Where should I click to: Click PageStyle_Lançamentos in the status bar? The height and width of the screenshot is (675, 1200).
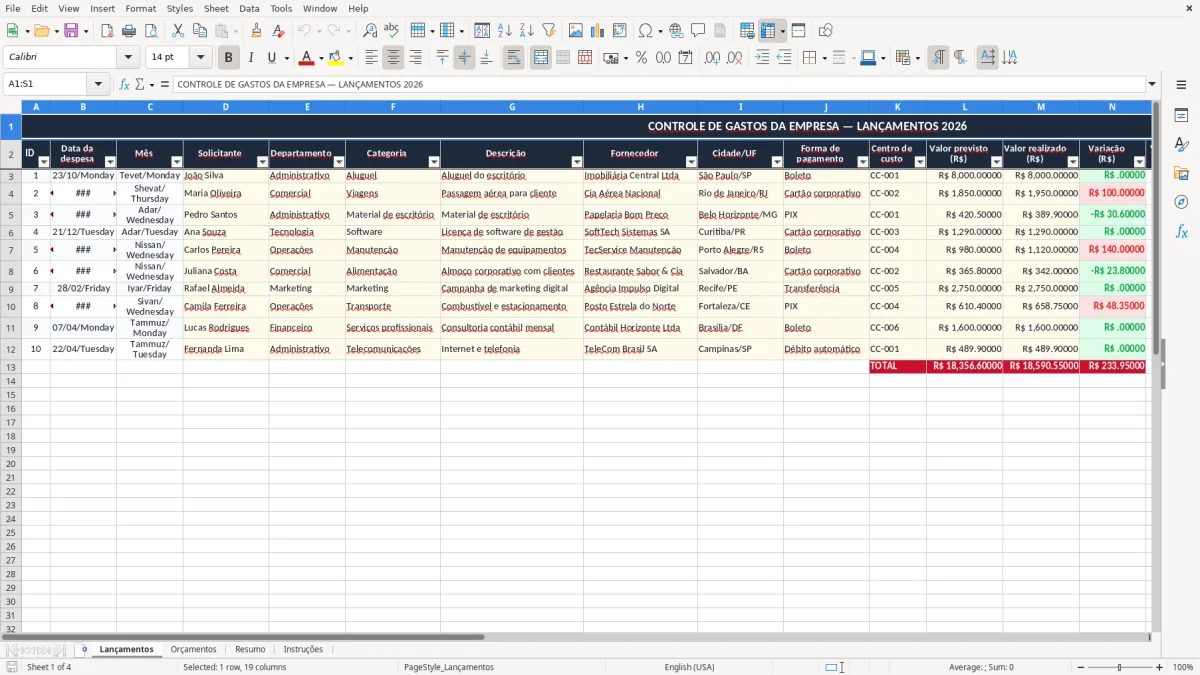coord(449,667)
